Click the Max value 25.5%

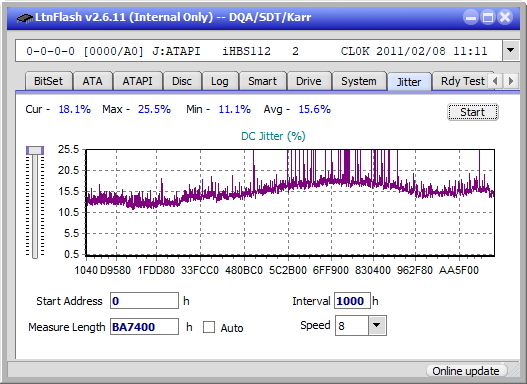click(154, 109)
